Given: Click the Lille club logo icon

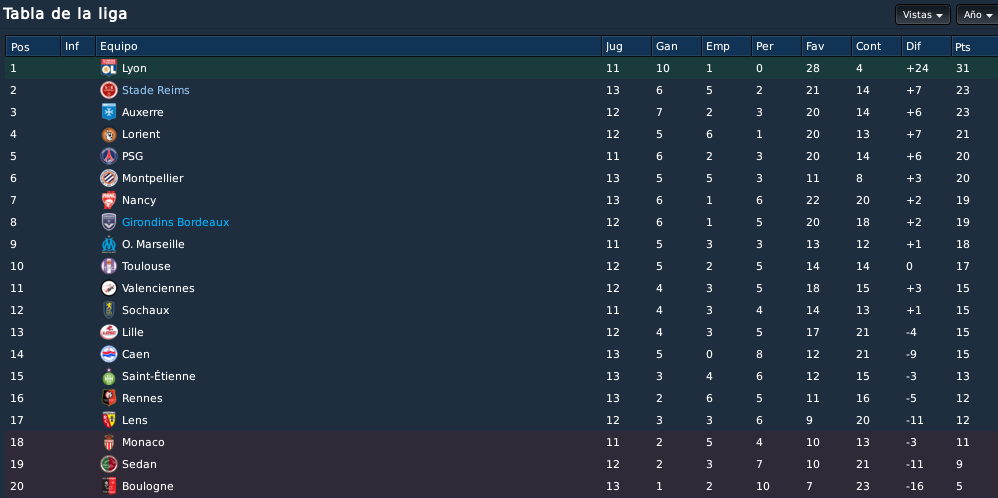Looking at the screenshot, I should click(x=109, y=332).
